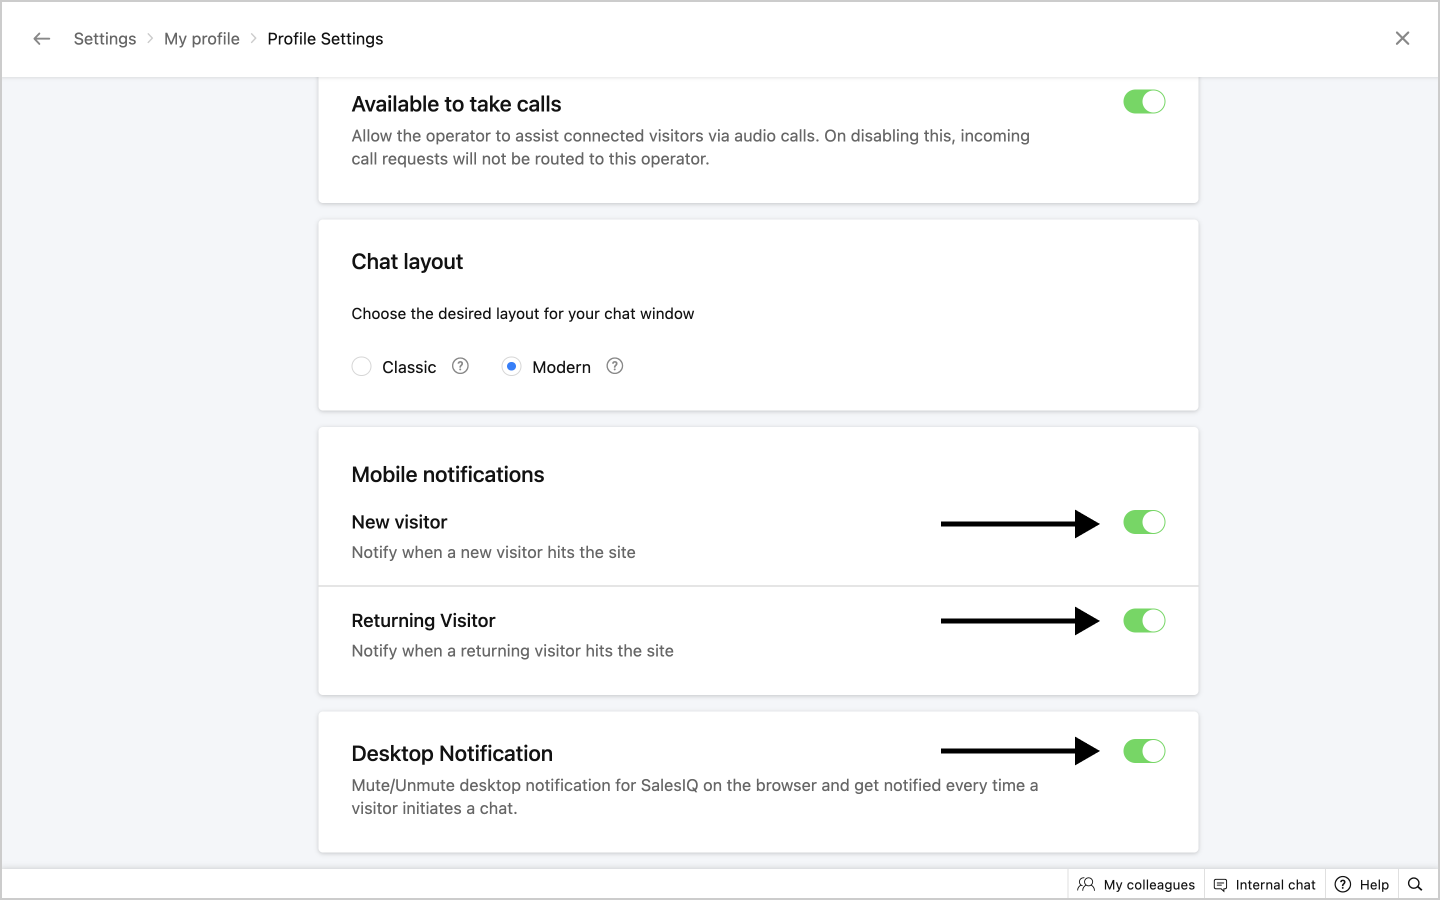The image size is (1440, 900).
Task: Close the Profile Settings page
Action: pos(1402,39)
